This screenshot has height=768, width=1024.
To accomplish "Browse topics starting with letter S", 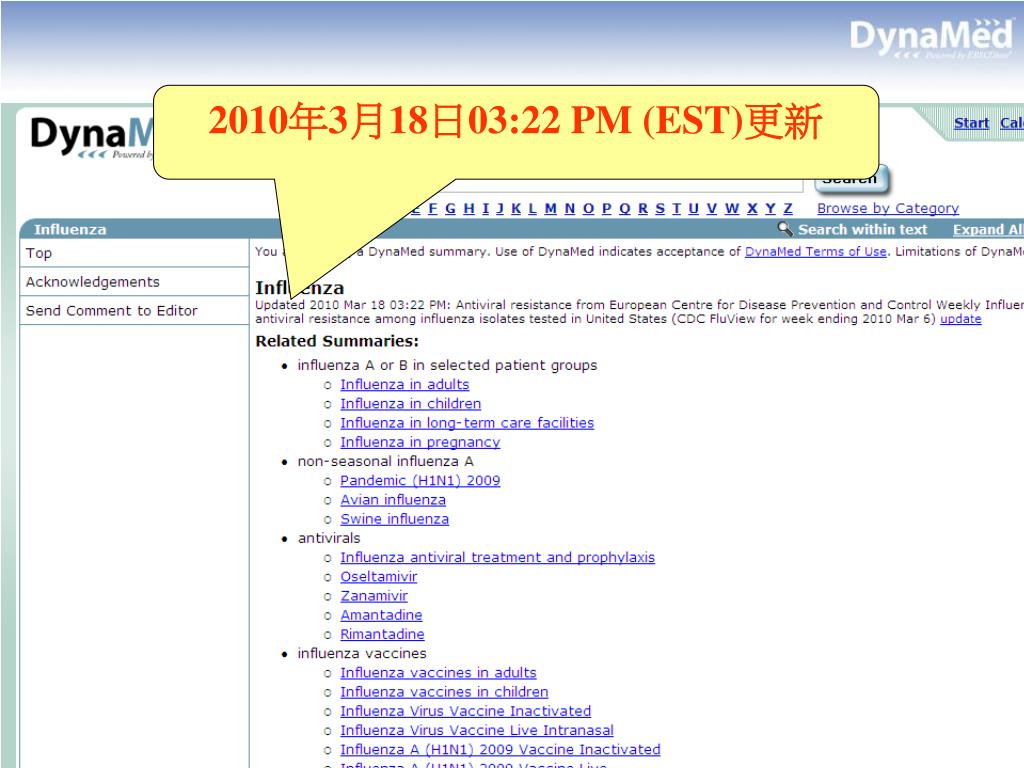I will (x=660, y=208).
